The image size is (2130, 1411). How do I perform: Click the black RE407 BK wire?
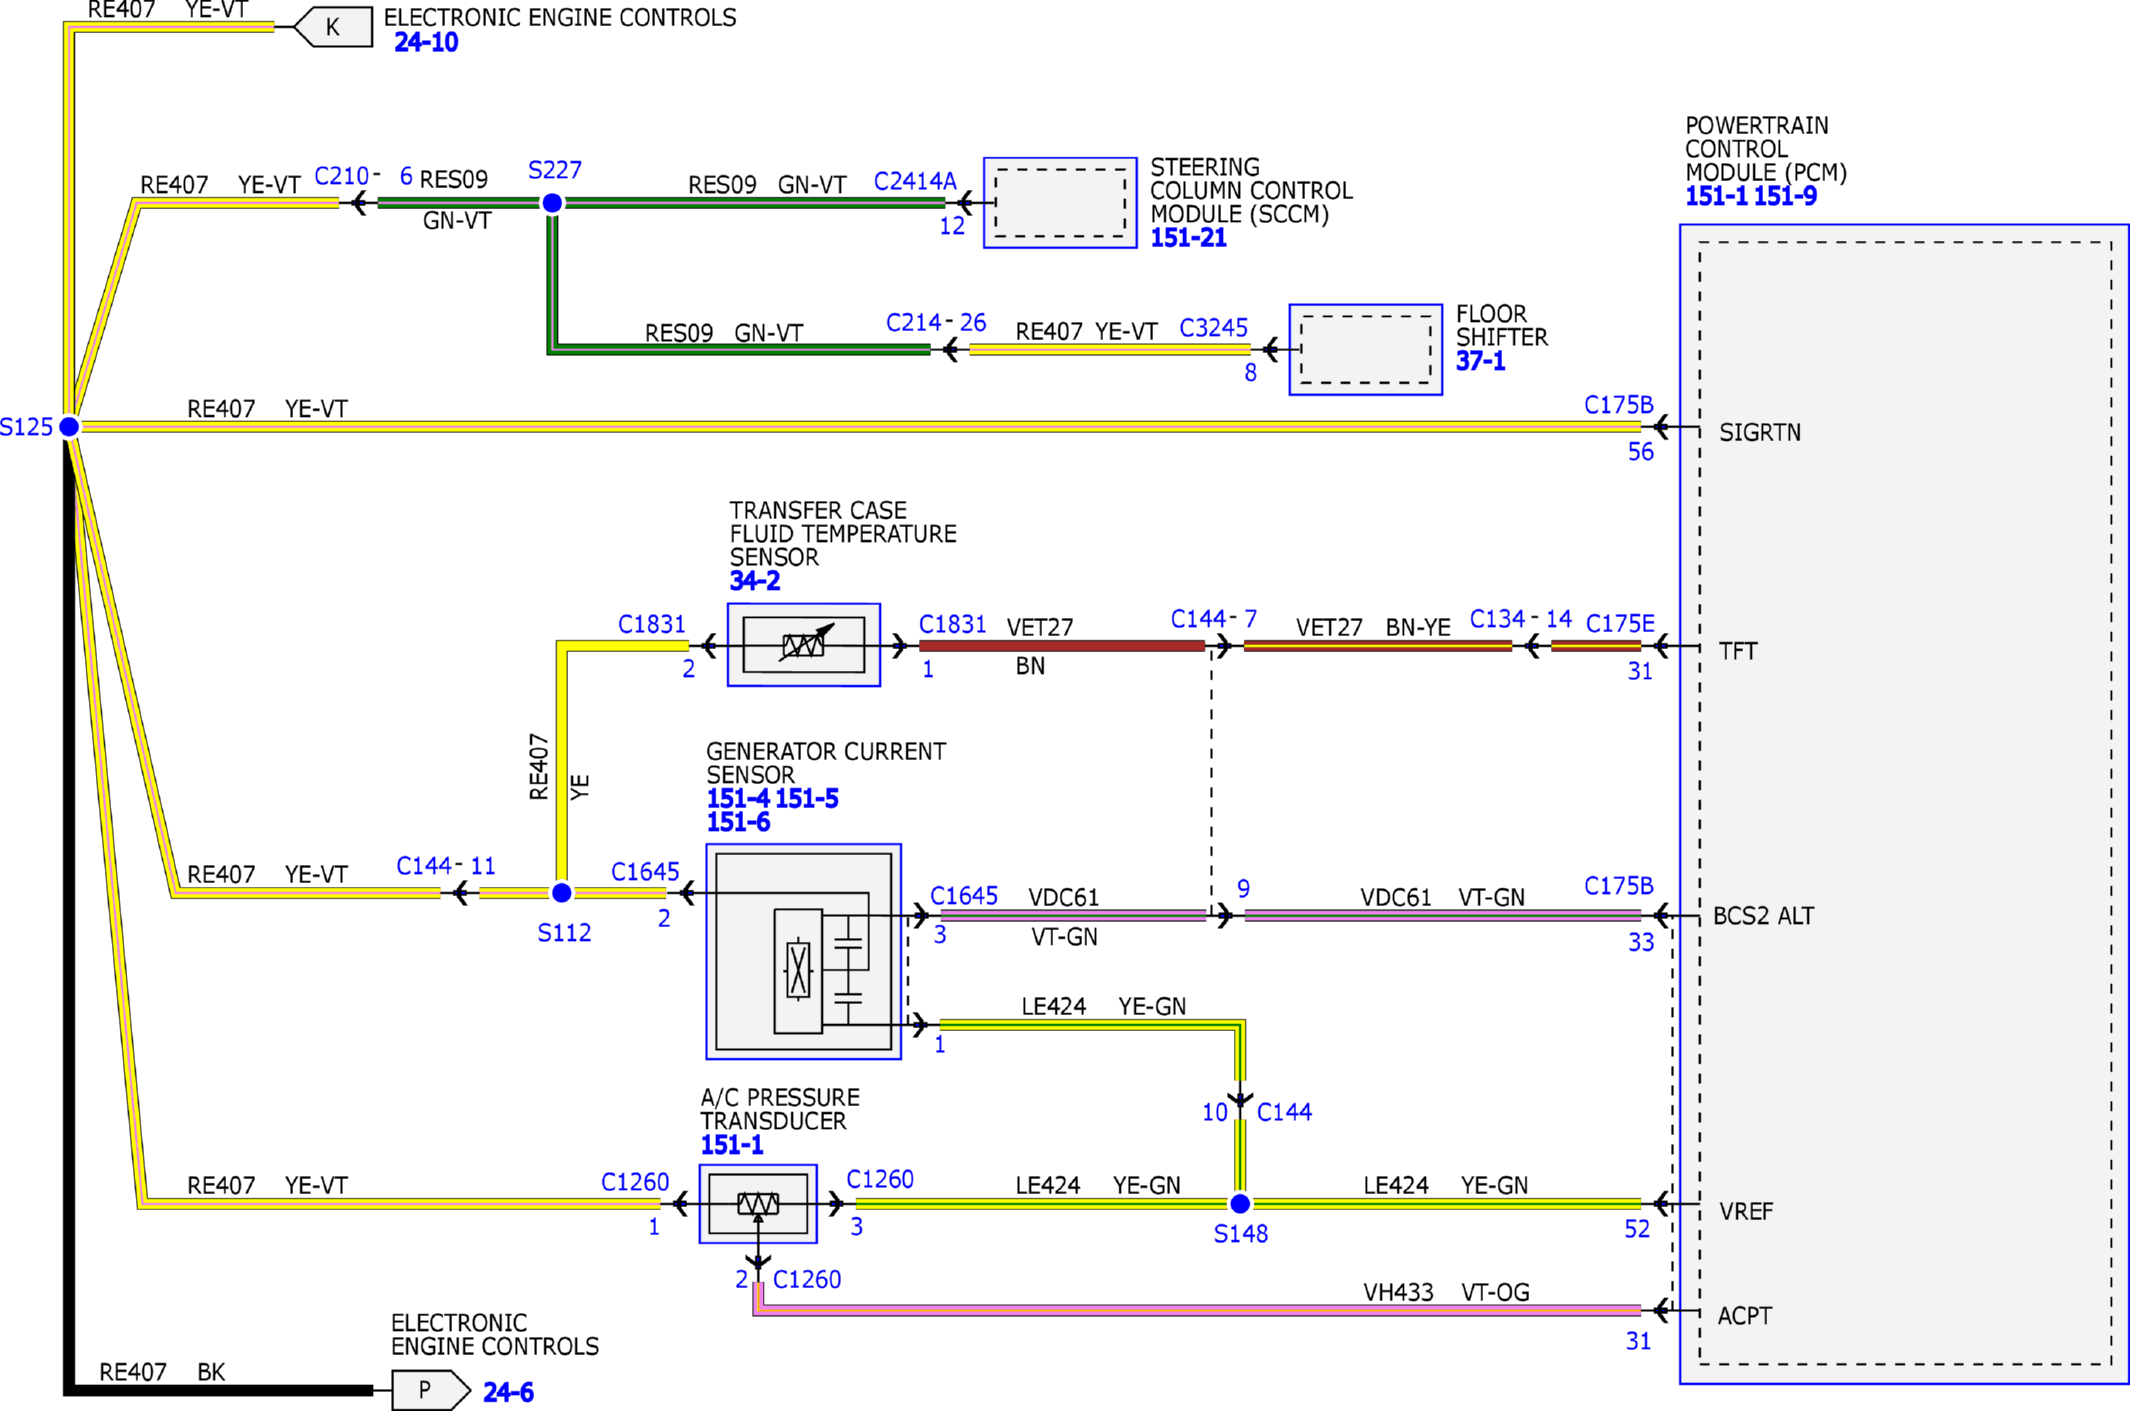point(220,1390)
